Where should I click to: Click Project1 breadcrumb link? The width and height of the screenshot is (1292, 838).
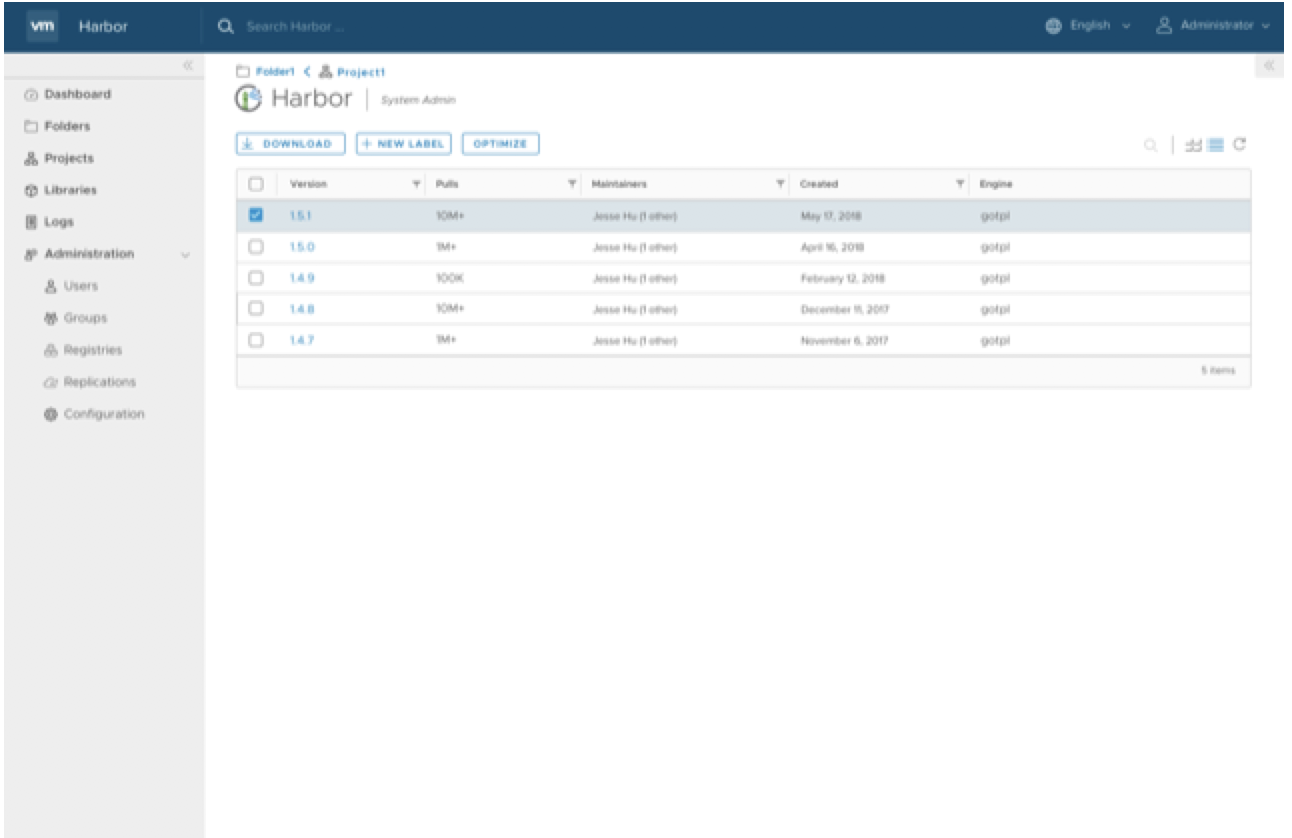coord(361,72)
